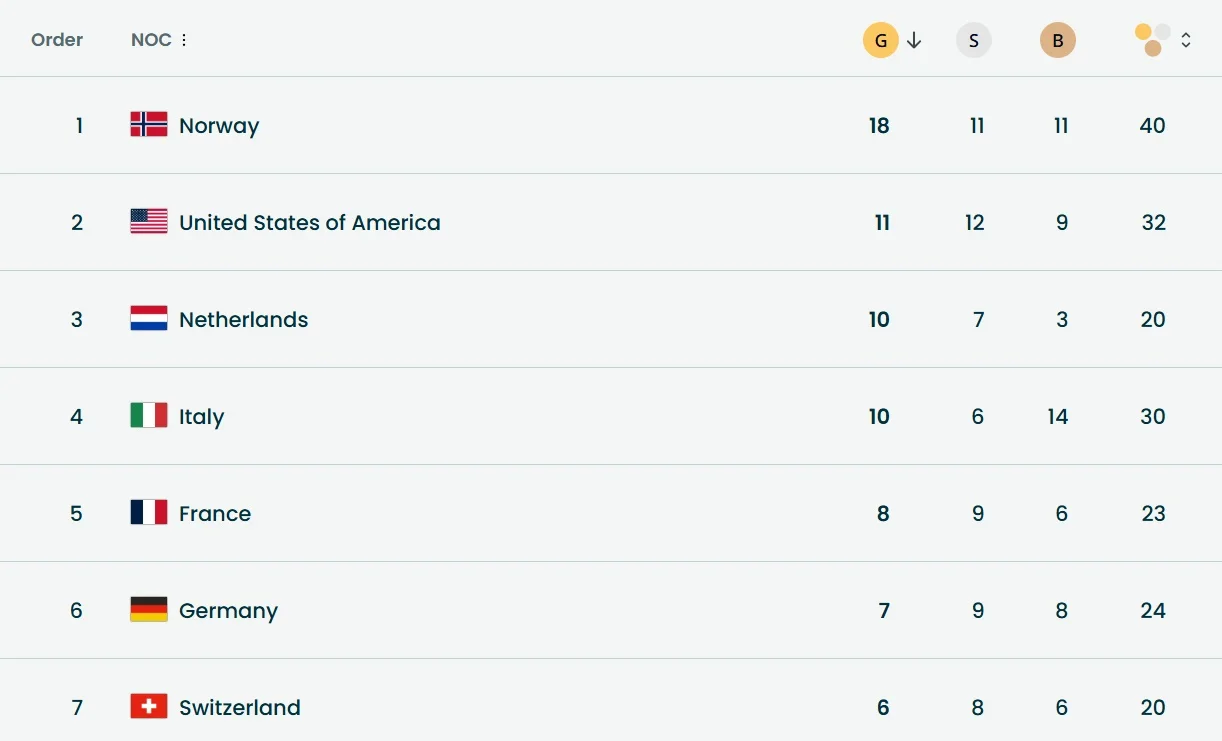This screenshot has width=1222, height=741.
Task: Click the NOC column header label
Action: tap(151, 40)
